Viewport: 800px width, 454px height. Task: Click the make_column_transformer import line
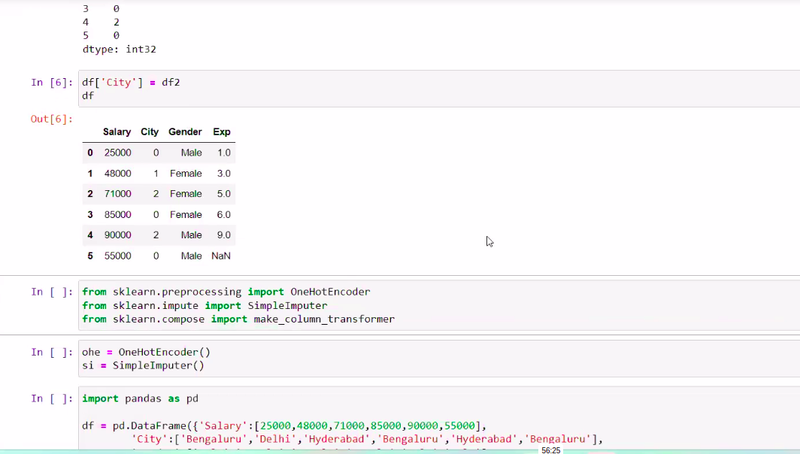238,319
